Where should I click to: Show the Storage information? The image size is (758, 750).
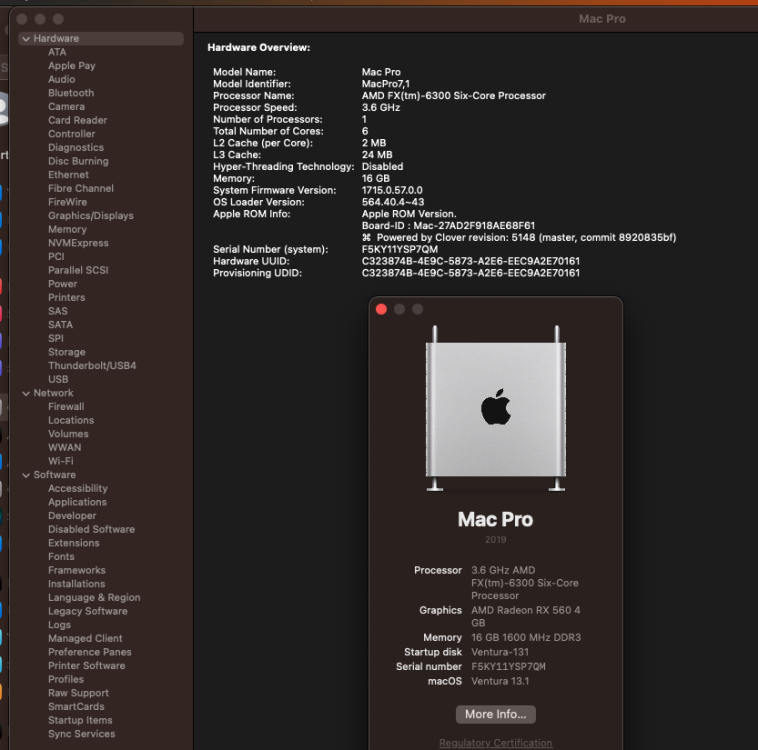[x=67, y=352]
